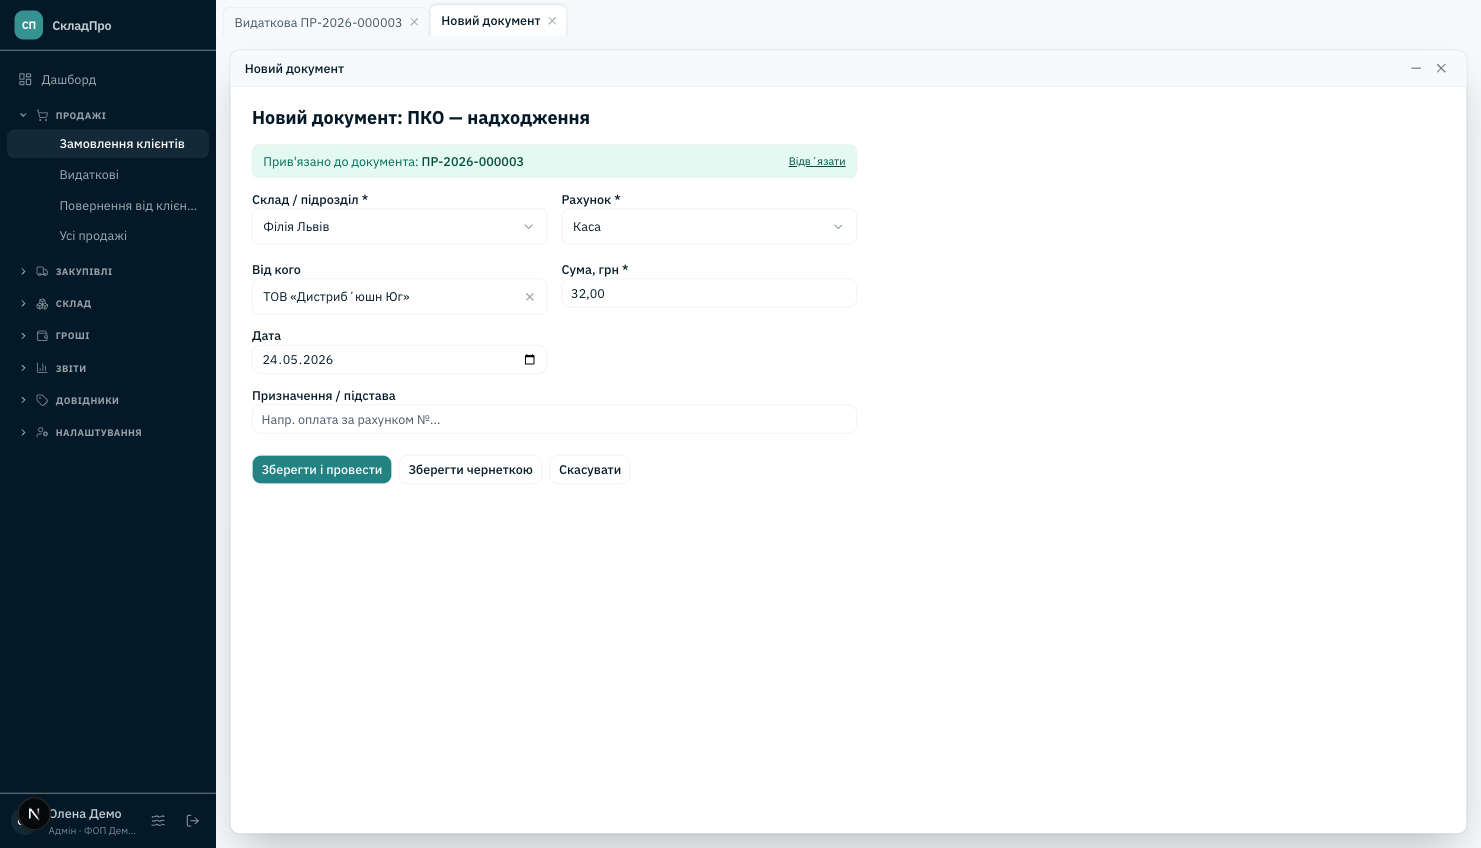Click the Дата value 24.05.2026
This screenshot has width=1481, height=848.
click(x=298, y=360)
